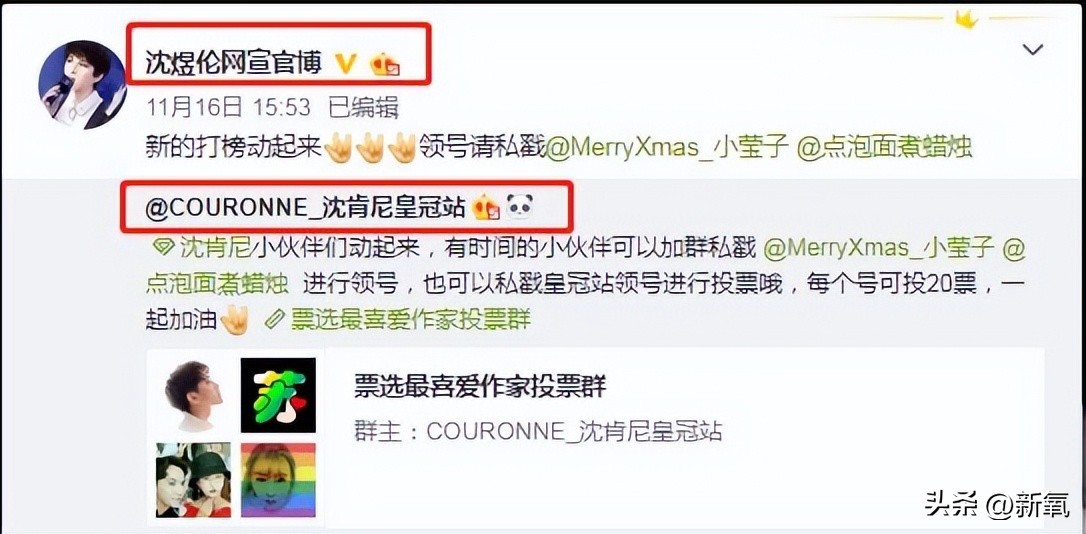1086x534 pixels.
Task: Open @COURONNE_沈肯尼皇冠站 reposted account
Action: [305, 207]
